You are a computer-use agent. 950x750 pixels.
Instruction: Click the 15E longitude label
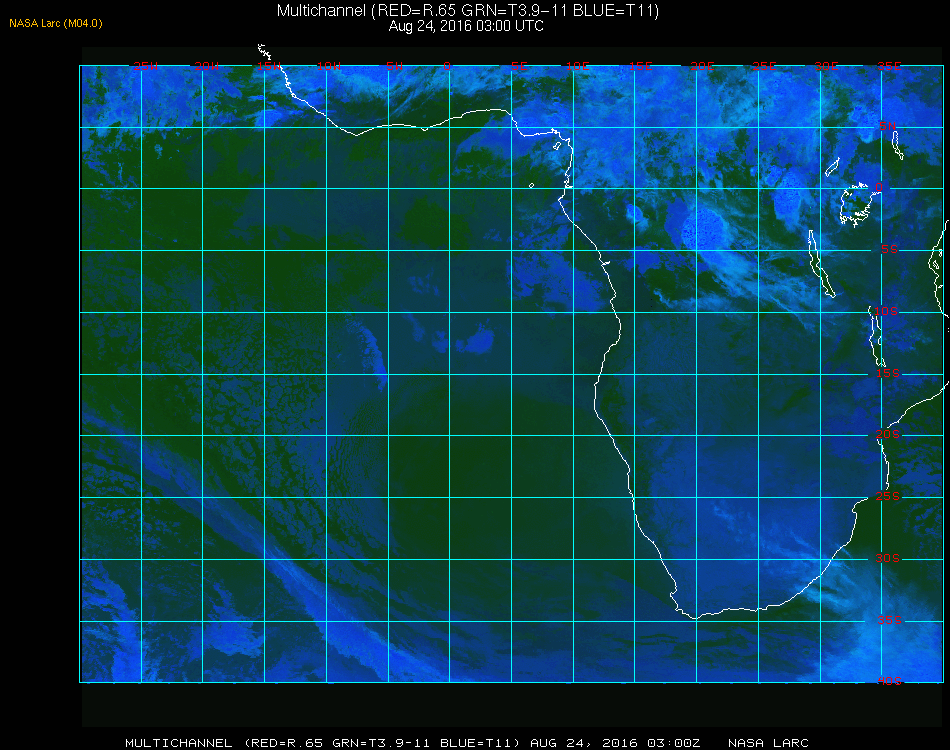[x=640, y=66]
